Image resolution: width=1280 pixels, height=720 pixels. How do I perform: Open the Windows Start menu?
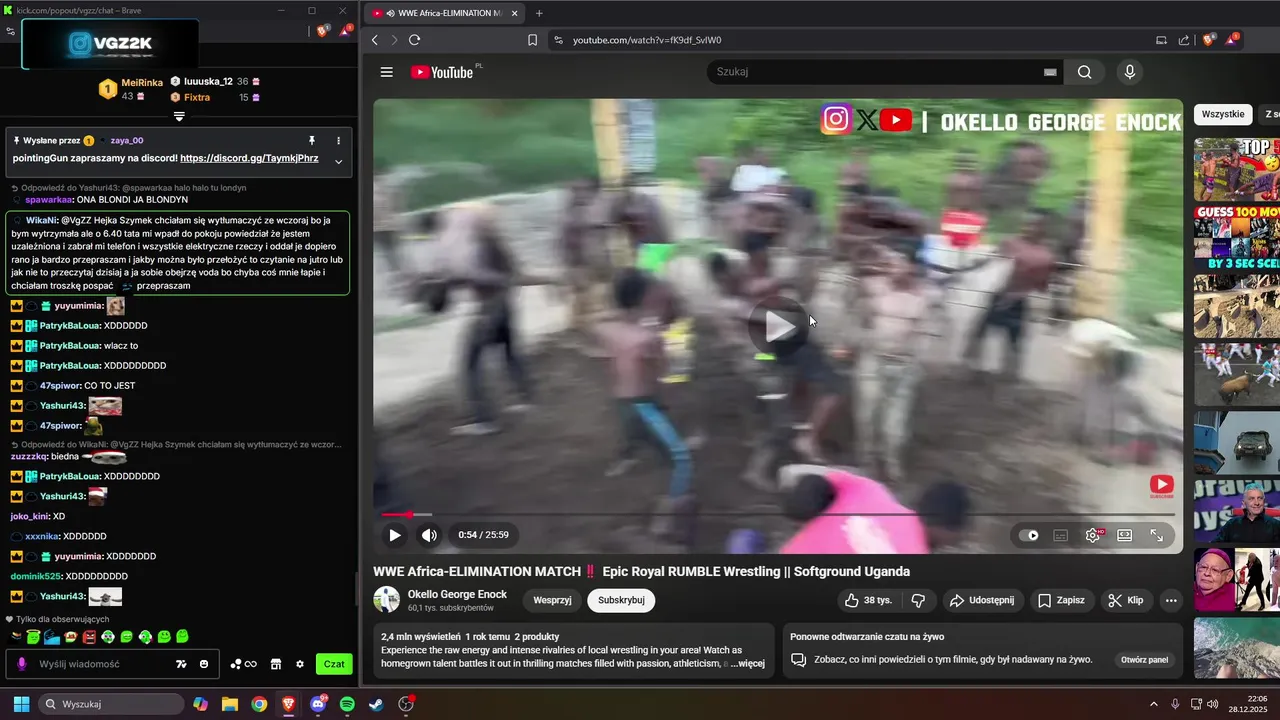click(21, 704)
